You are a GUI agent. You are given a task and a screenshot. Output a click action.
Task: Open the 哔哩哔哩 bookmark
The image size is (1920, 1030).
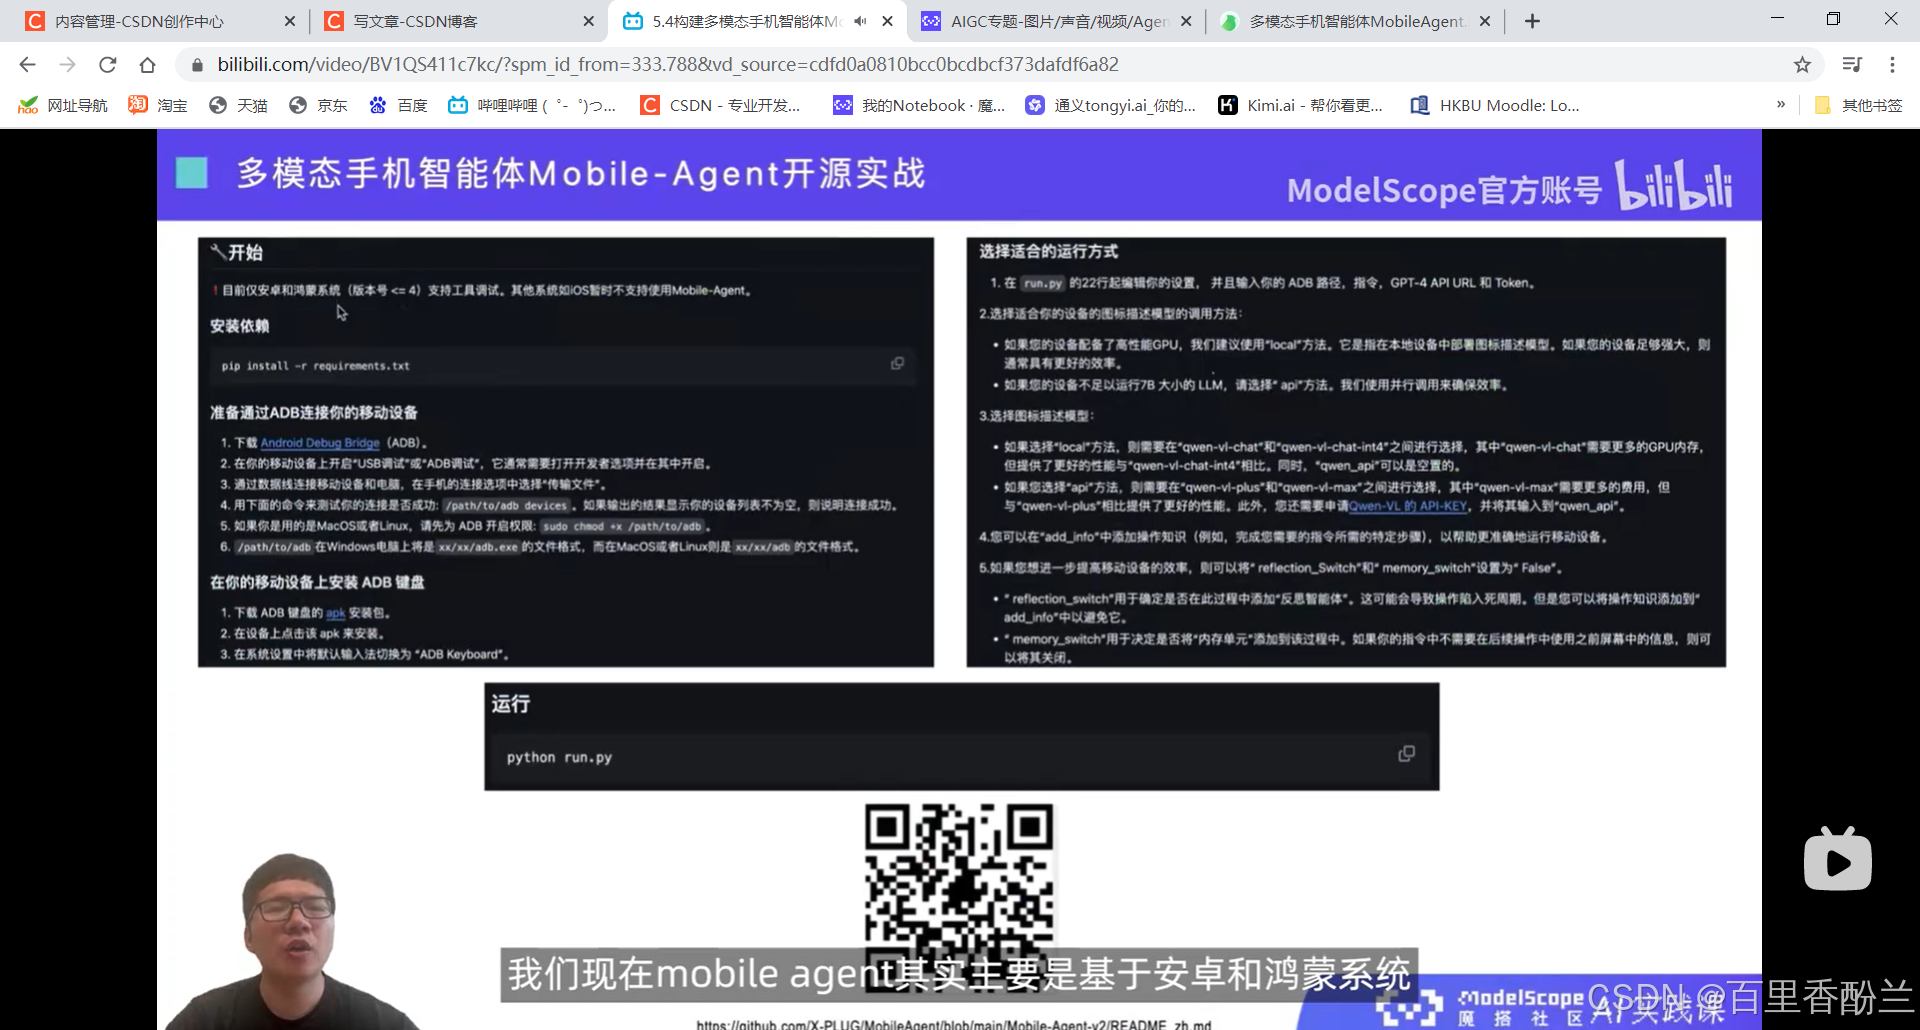click(532, 105)
